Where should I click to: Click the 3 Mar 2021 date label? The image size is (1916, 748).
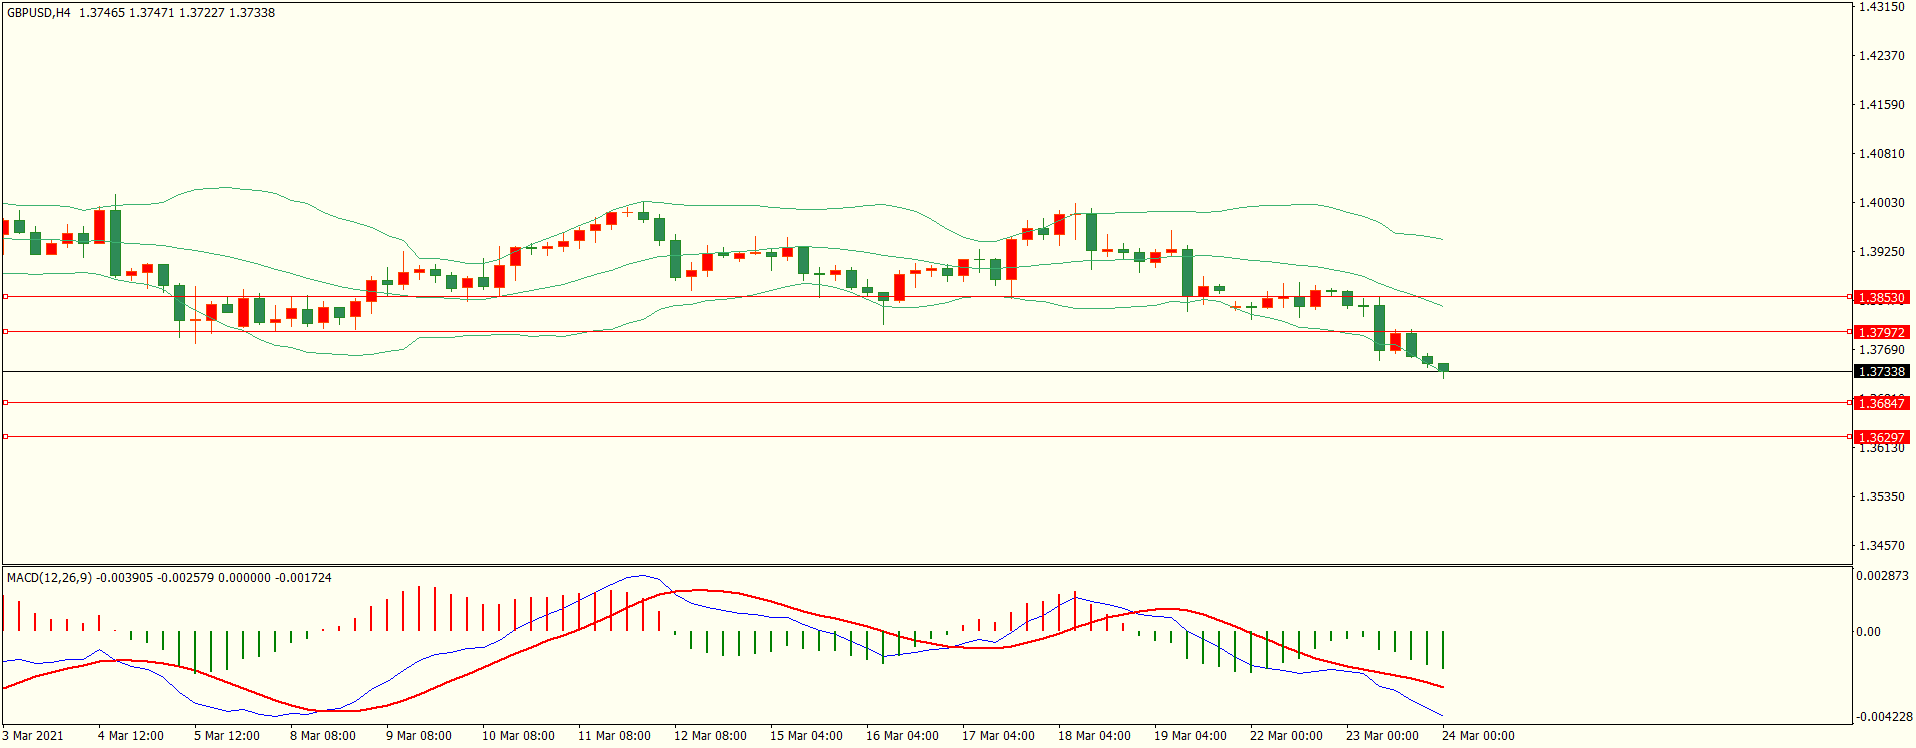(x=33, y=736)
